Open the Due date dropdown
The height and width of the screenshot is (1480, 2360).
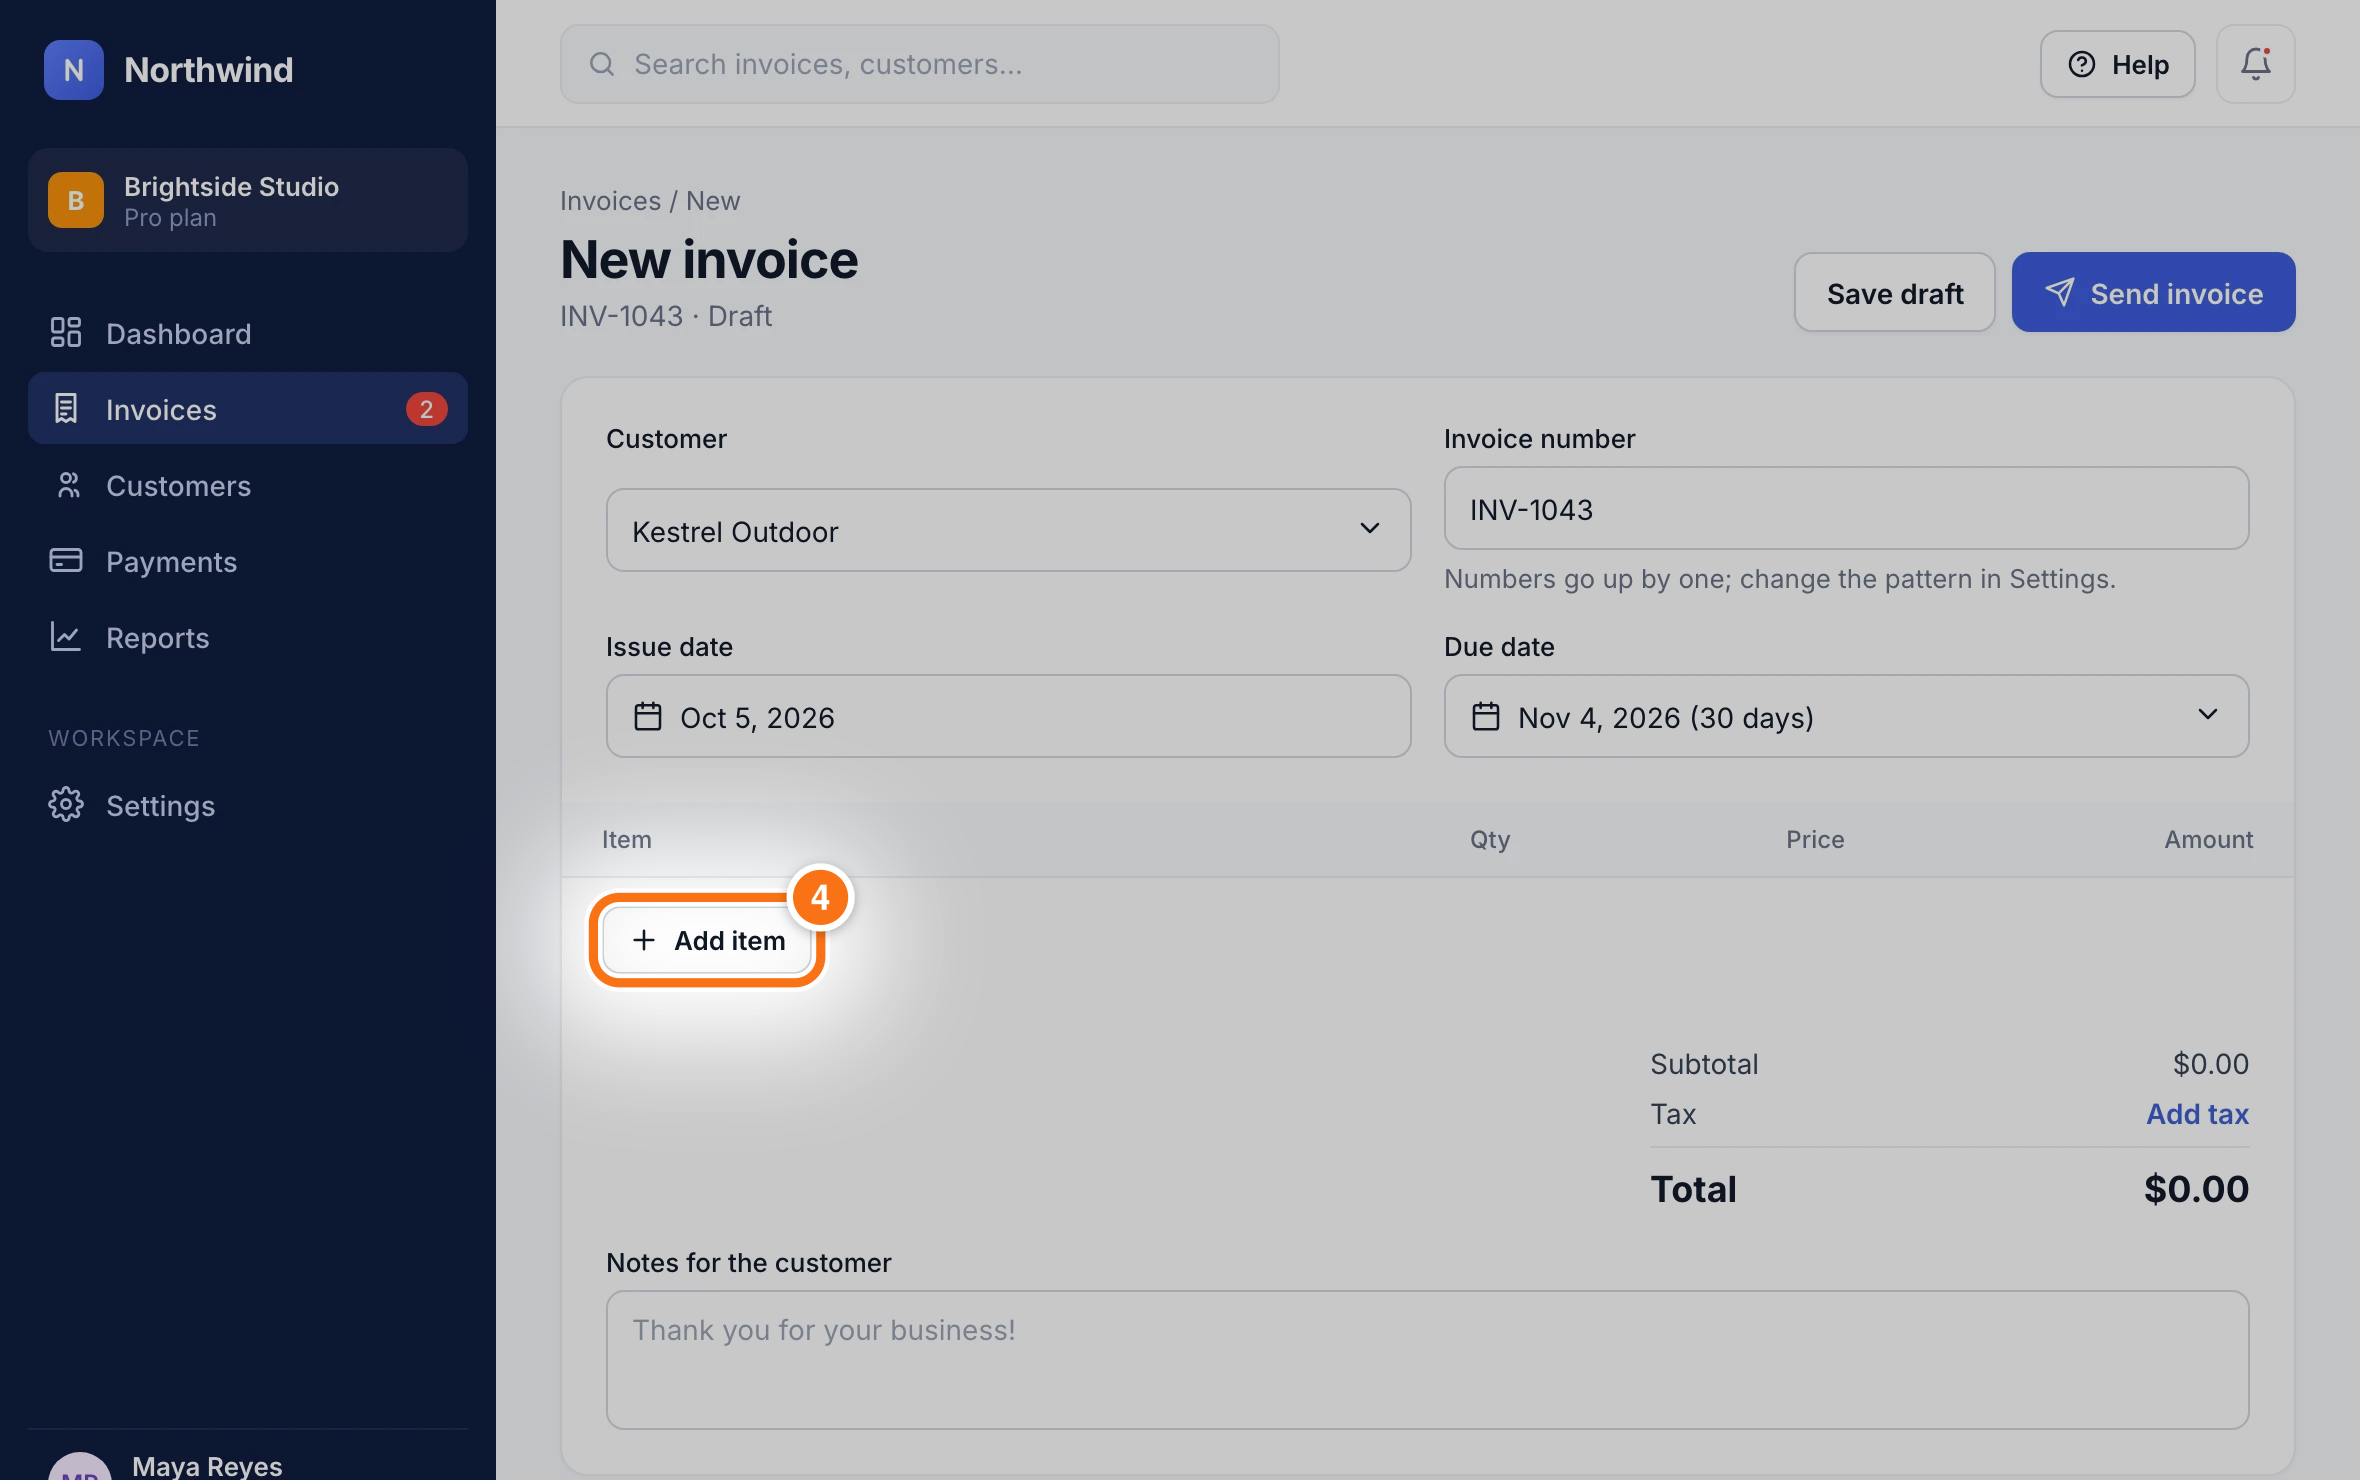(1847, 716)
